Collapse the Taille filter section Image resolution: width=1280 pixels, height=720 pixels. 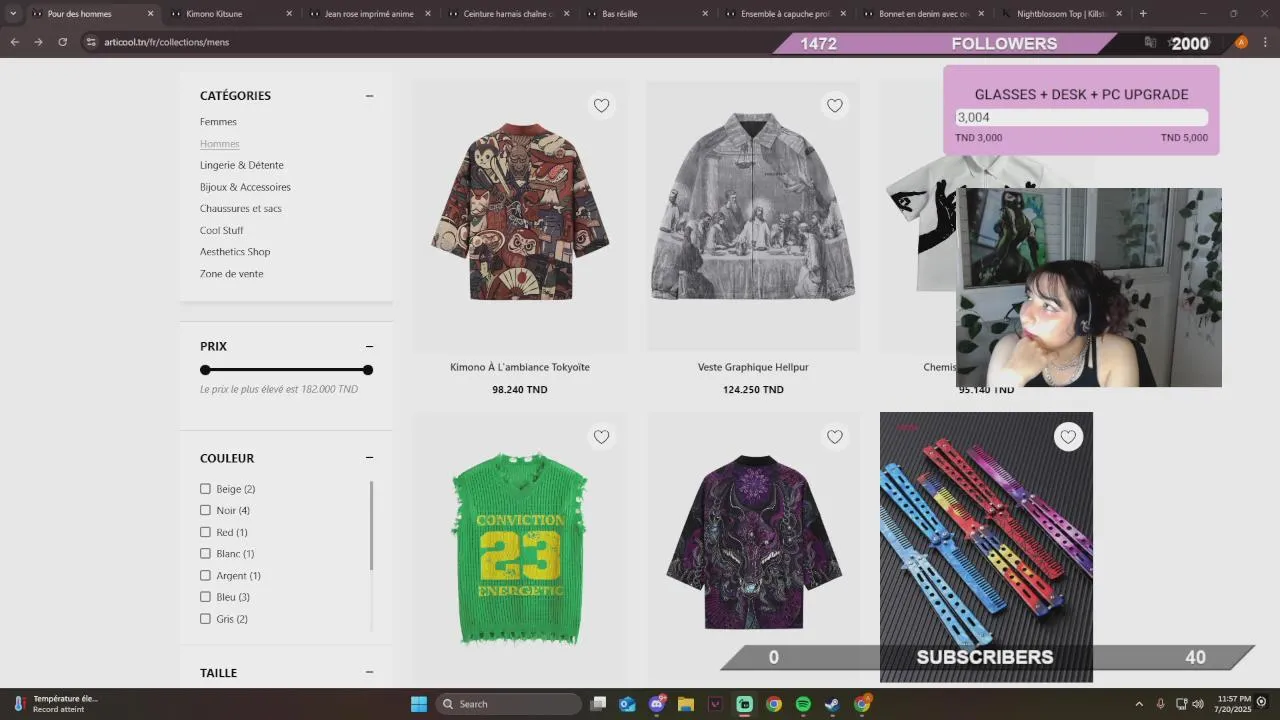coord(369,673)
